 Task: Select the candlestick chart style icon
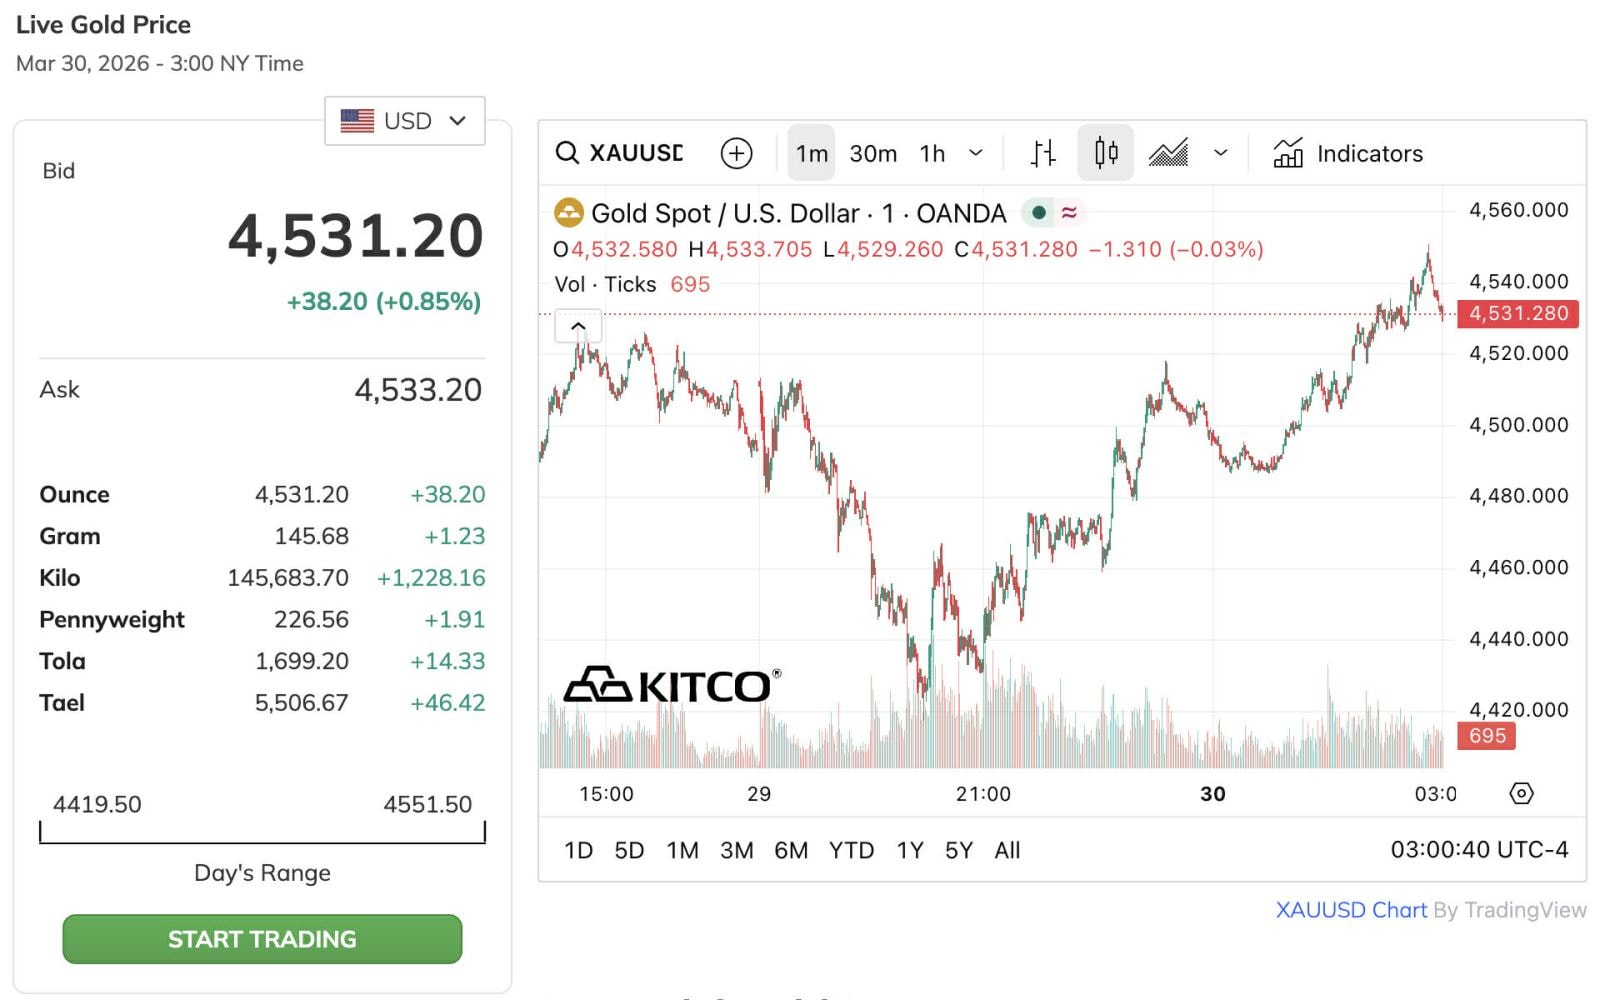(1105, 153)
